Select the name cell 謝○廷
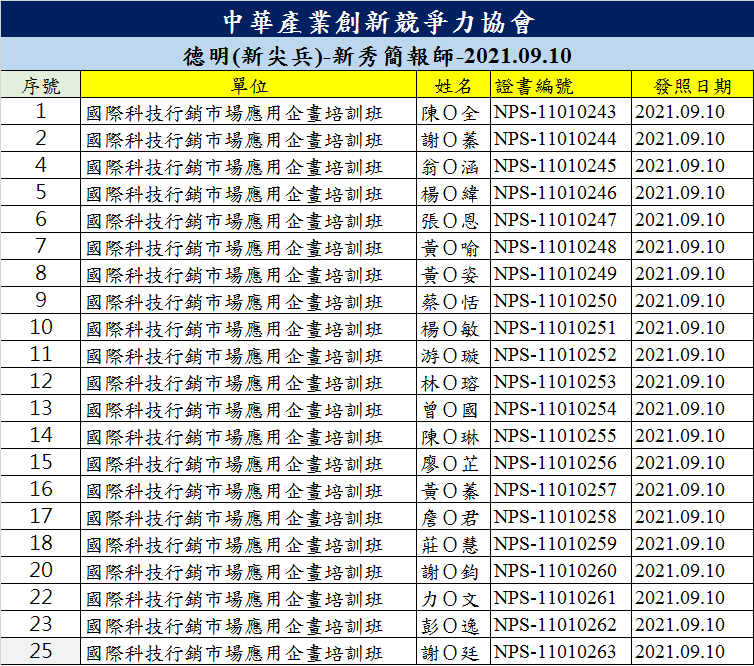 click(x=451, y=652)
